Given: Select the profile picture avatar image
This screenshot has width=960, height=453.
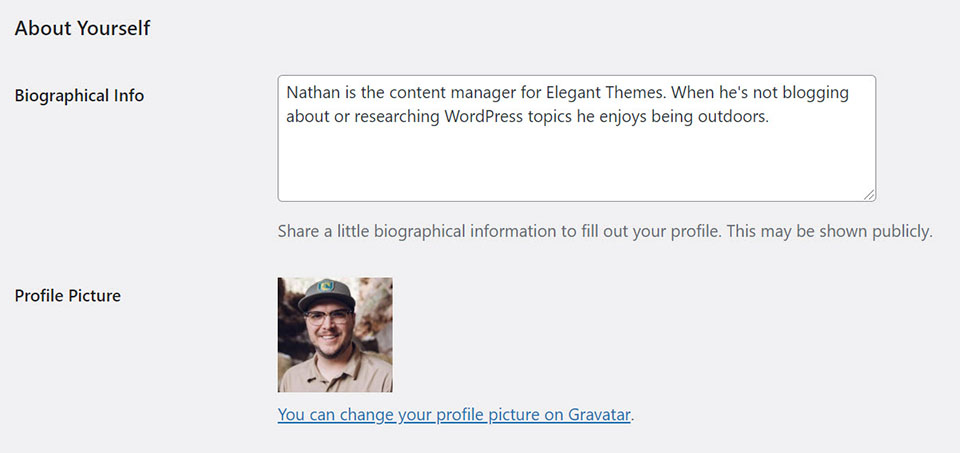Looking at the screenshot, I should coord(335,335).
